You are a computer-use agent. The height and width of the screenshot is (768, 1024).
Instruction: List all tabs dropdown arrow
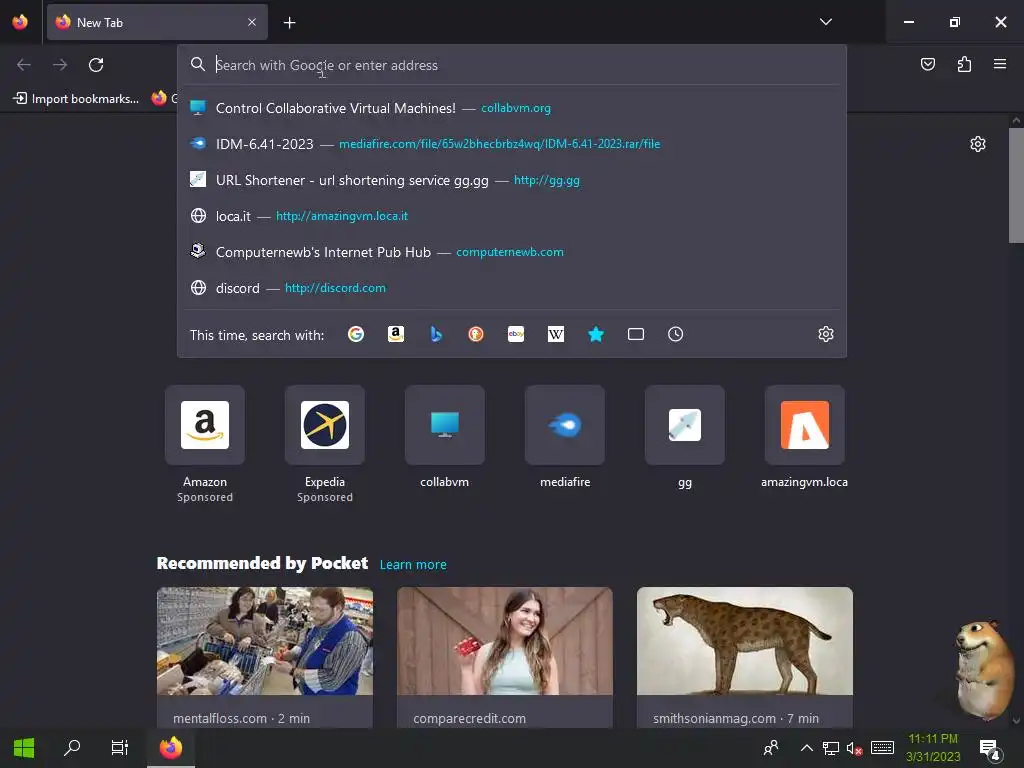click(825, 22)
